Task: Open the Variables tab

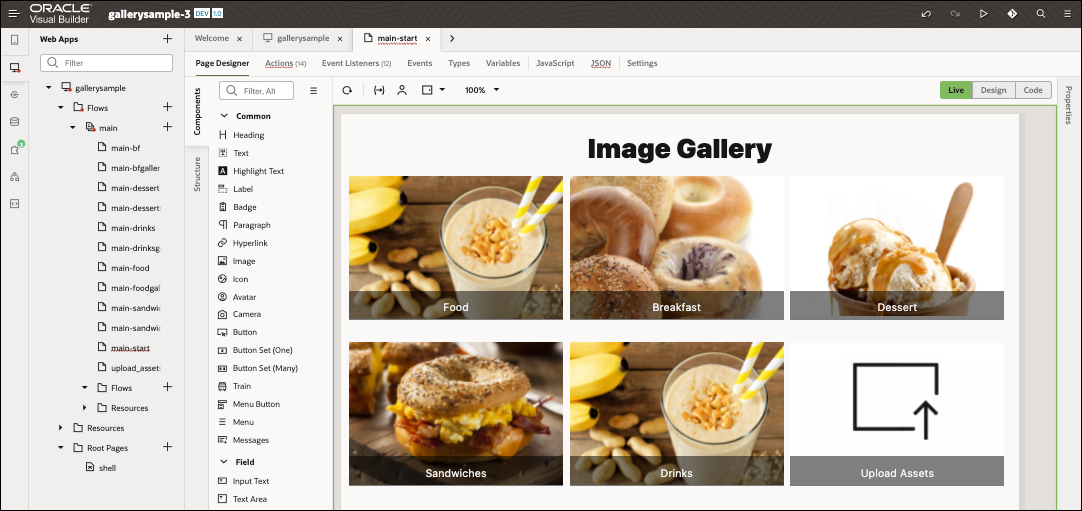Action: coord(503,63)
